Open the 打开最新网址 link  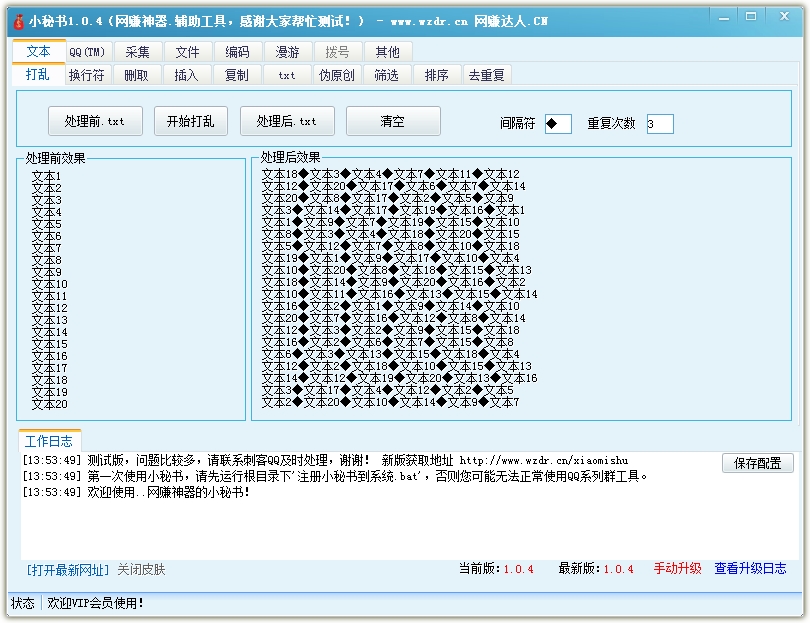[x=68, y=570]
